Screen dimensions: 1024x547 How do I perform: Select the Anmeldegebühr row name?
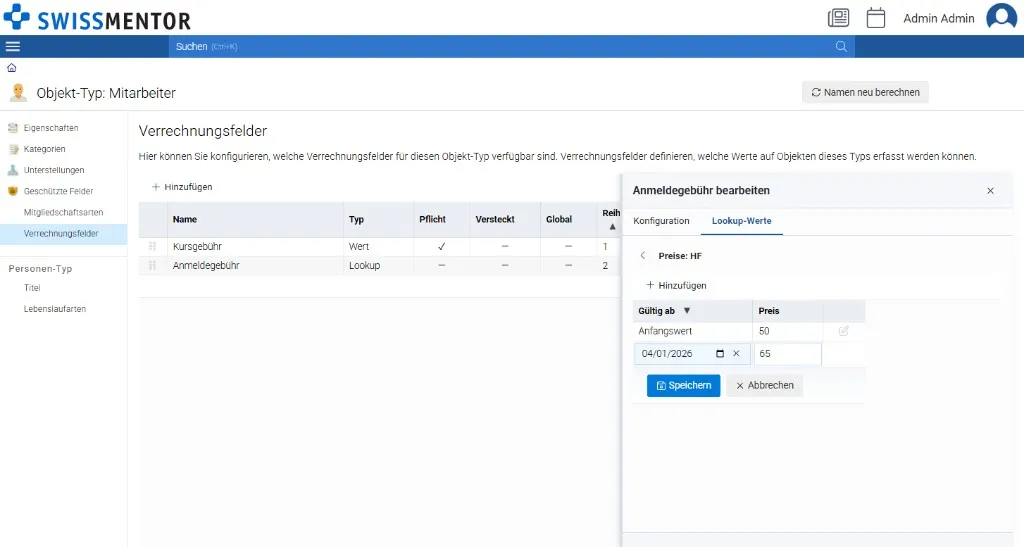click(206, 266)
